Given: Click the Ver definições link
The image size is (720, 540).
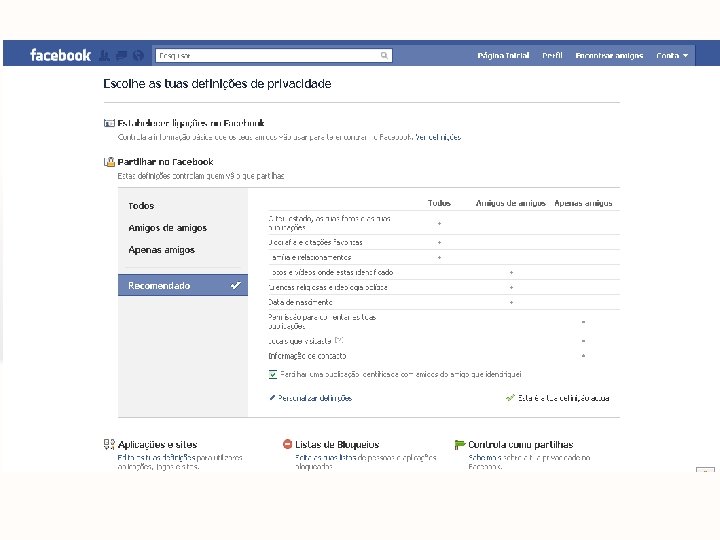Looking at the screenshot, I should click(439, 137).
